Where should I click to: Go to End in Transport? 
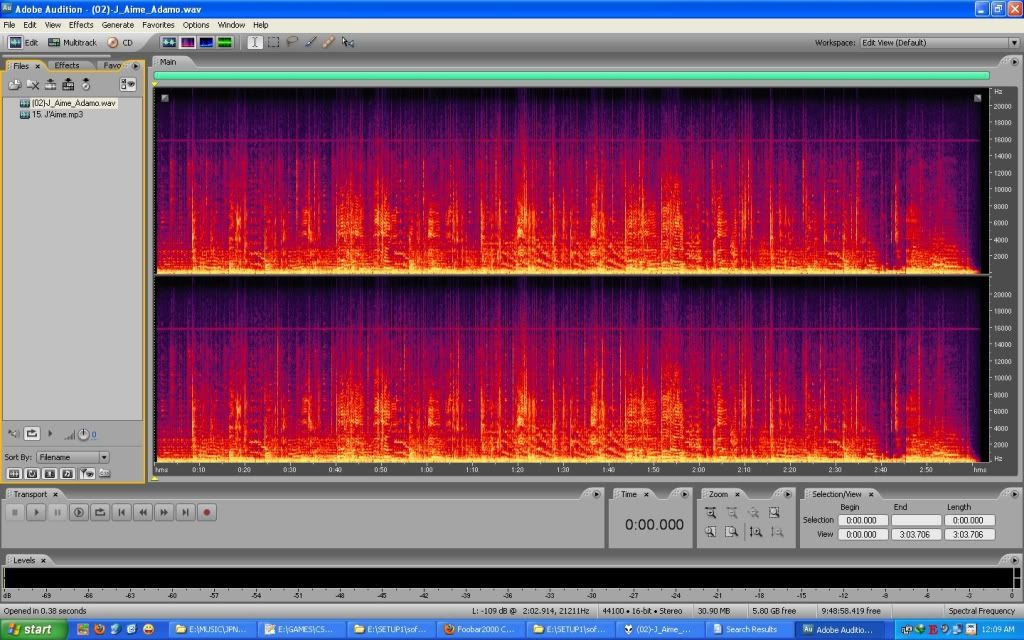pyautogui.click(x=185, y=513)
